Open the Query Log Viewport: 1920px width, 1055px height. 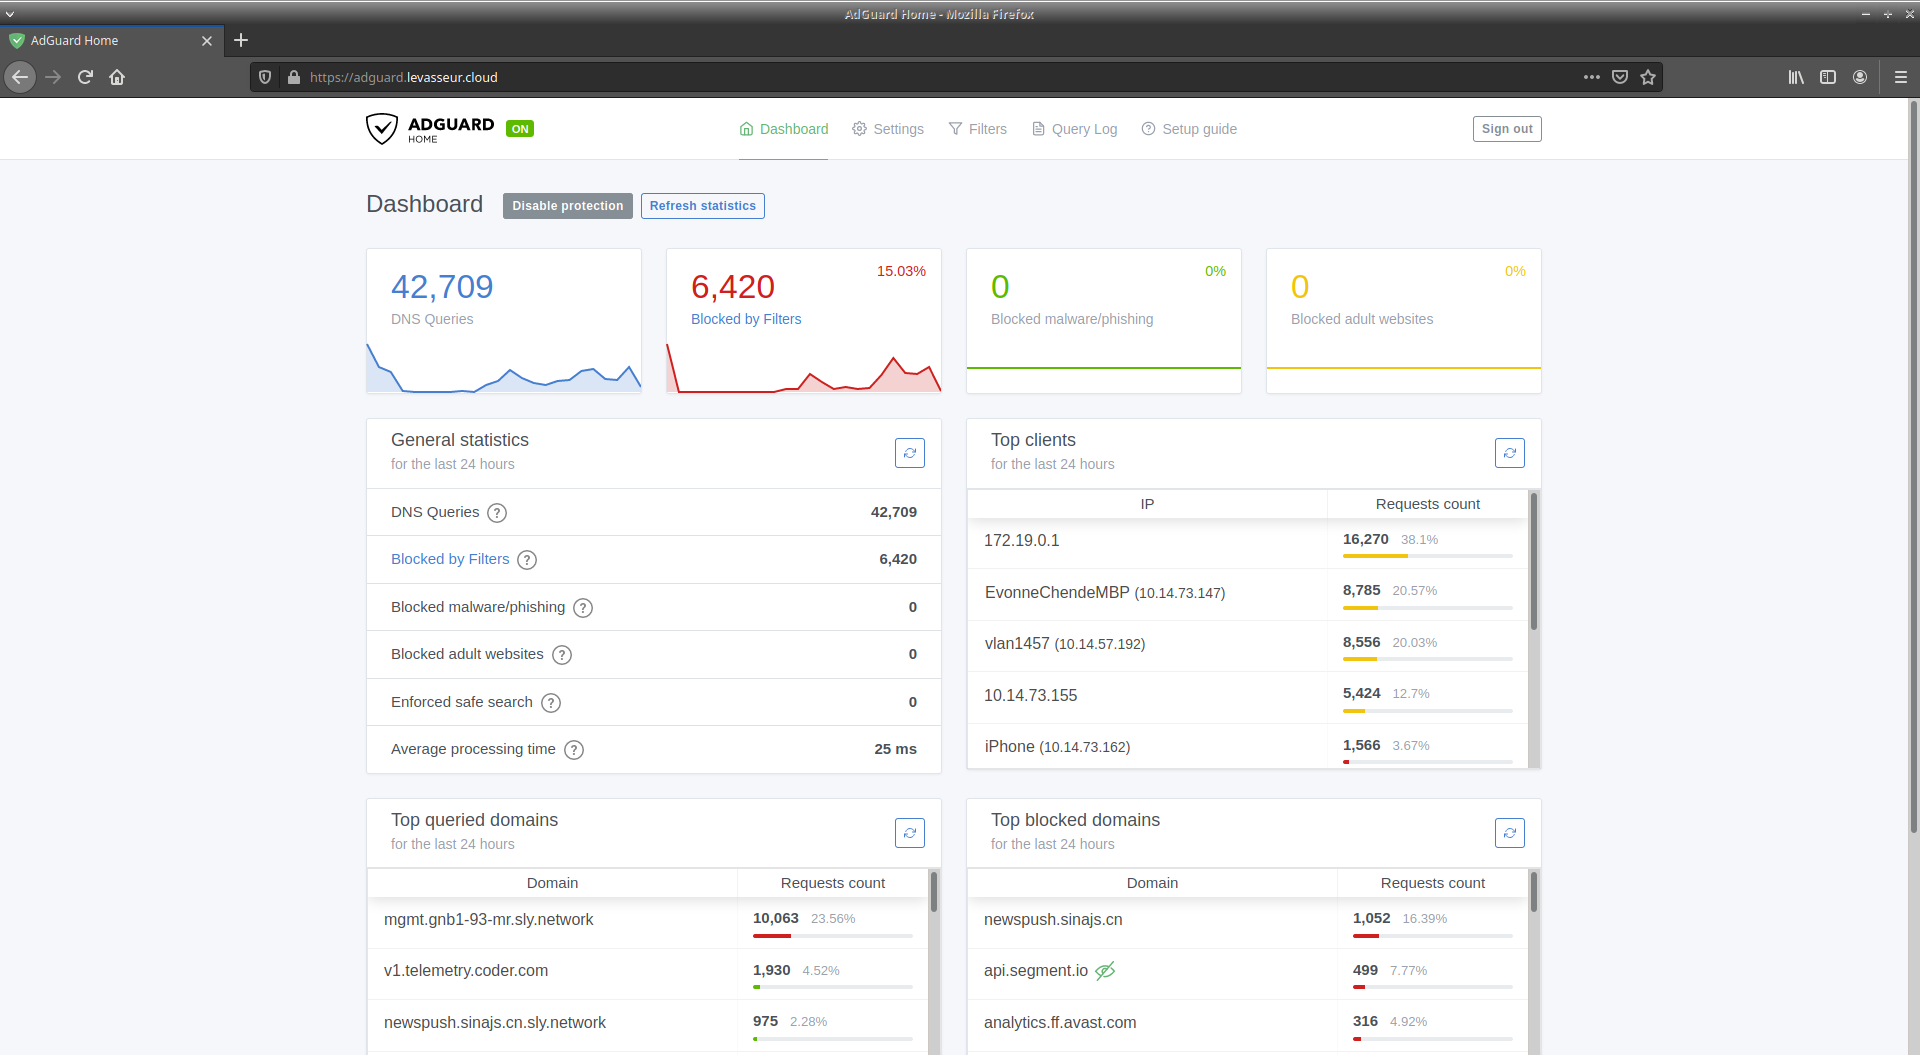pos(1083,128)
